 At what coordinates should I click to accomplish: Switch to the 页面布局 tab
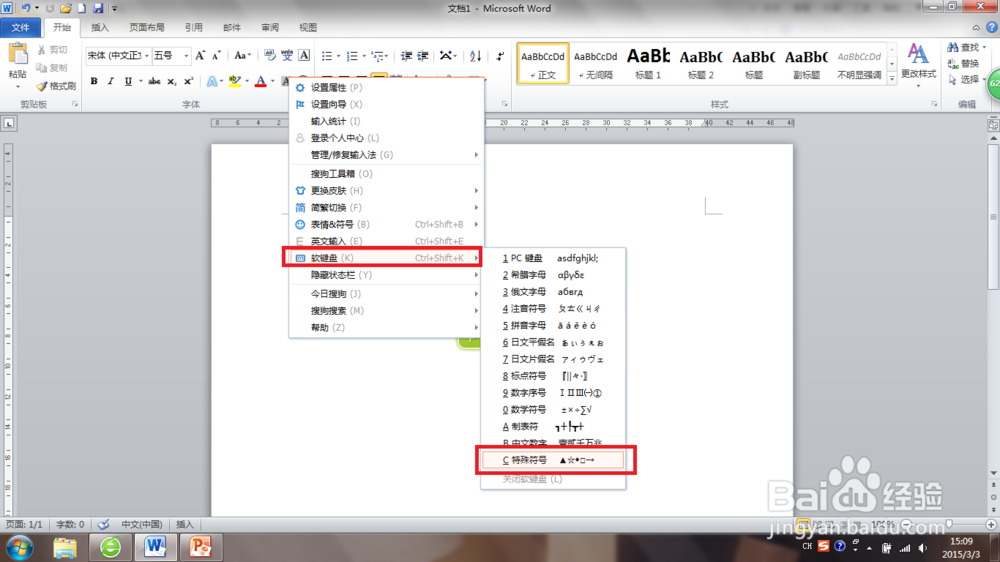coord(147,27)
